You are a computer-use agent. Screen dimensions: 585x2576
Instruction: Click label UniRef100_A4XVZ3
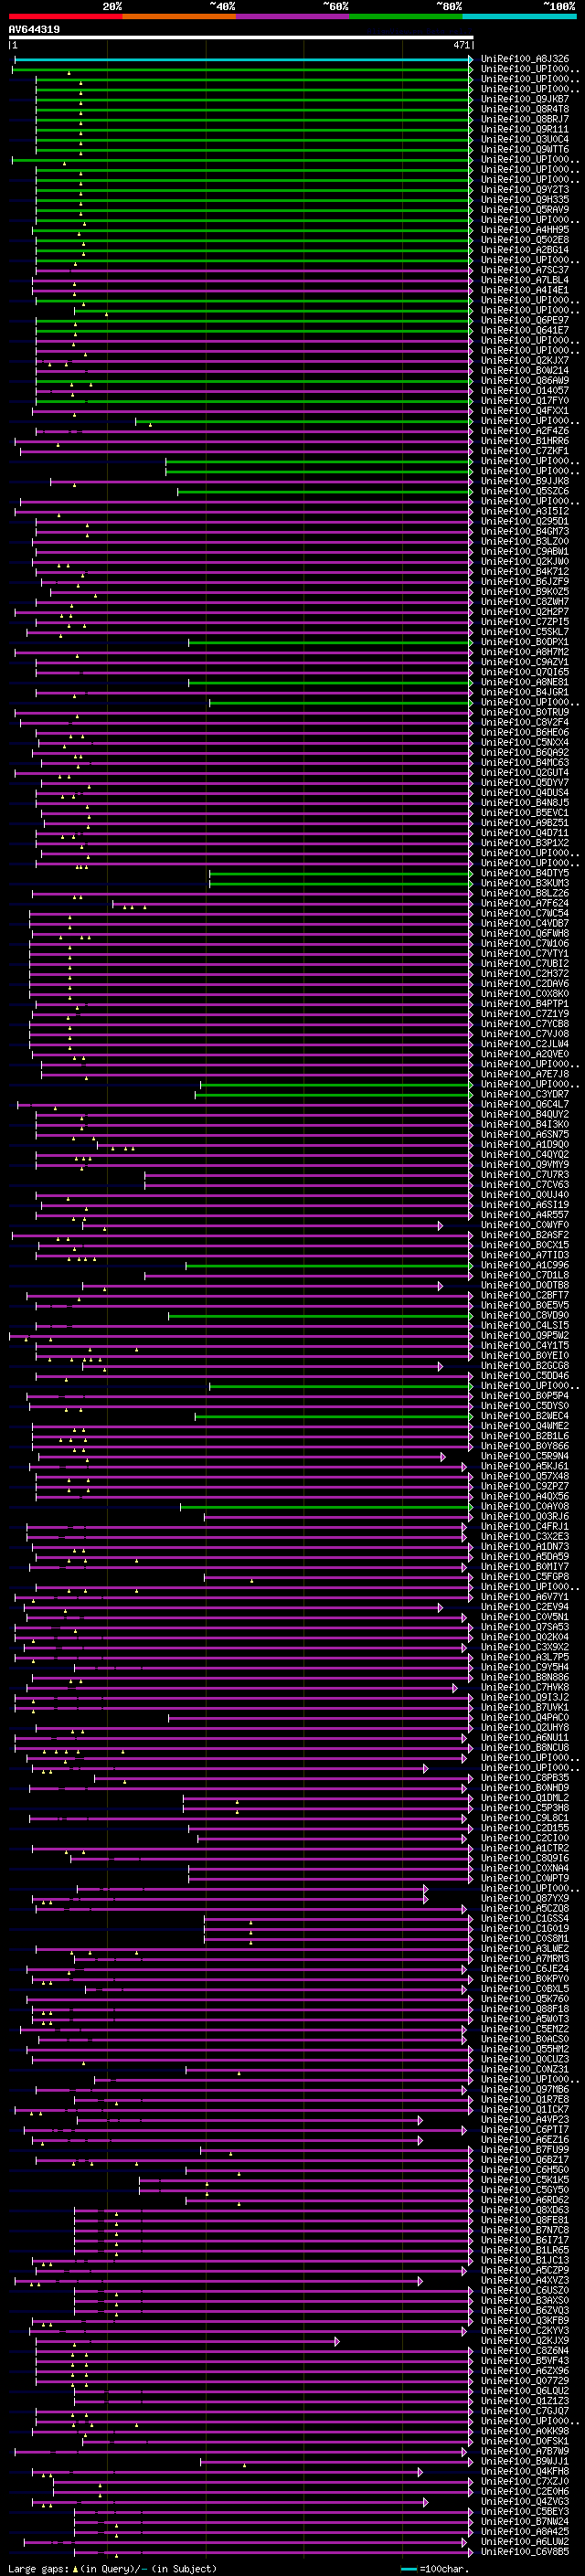524,2280
